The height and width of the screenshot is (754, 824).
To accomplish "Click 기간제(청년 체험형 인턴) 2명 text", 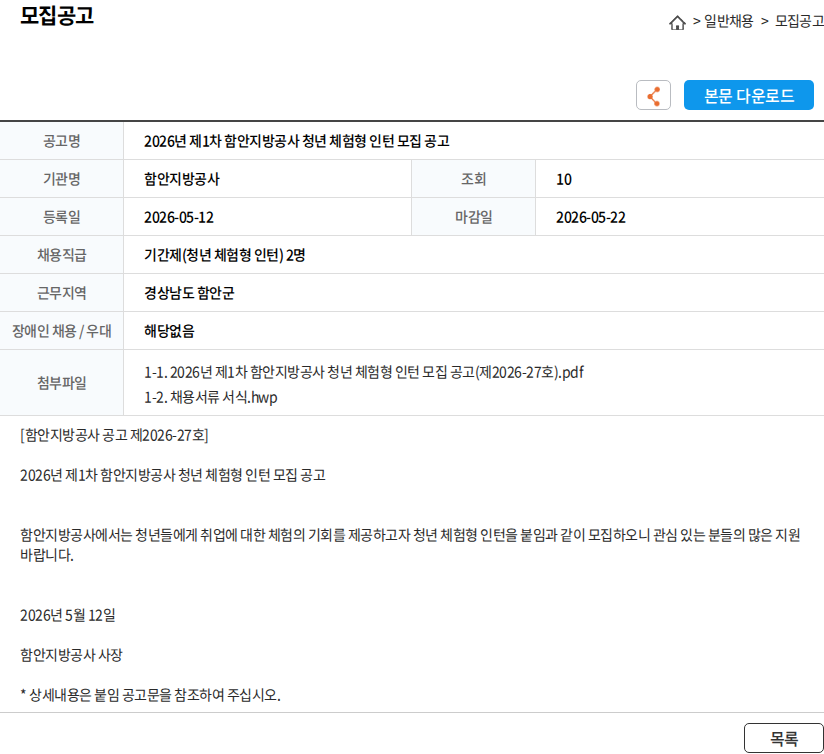I will (224, 255).
